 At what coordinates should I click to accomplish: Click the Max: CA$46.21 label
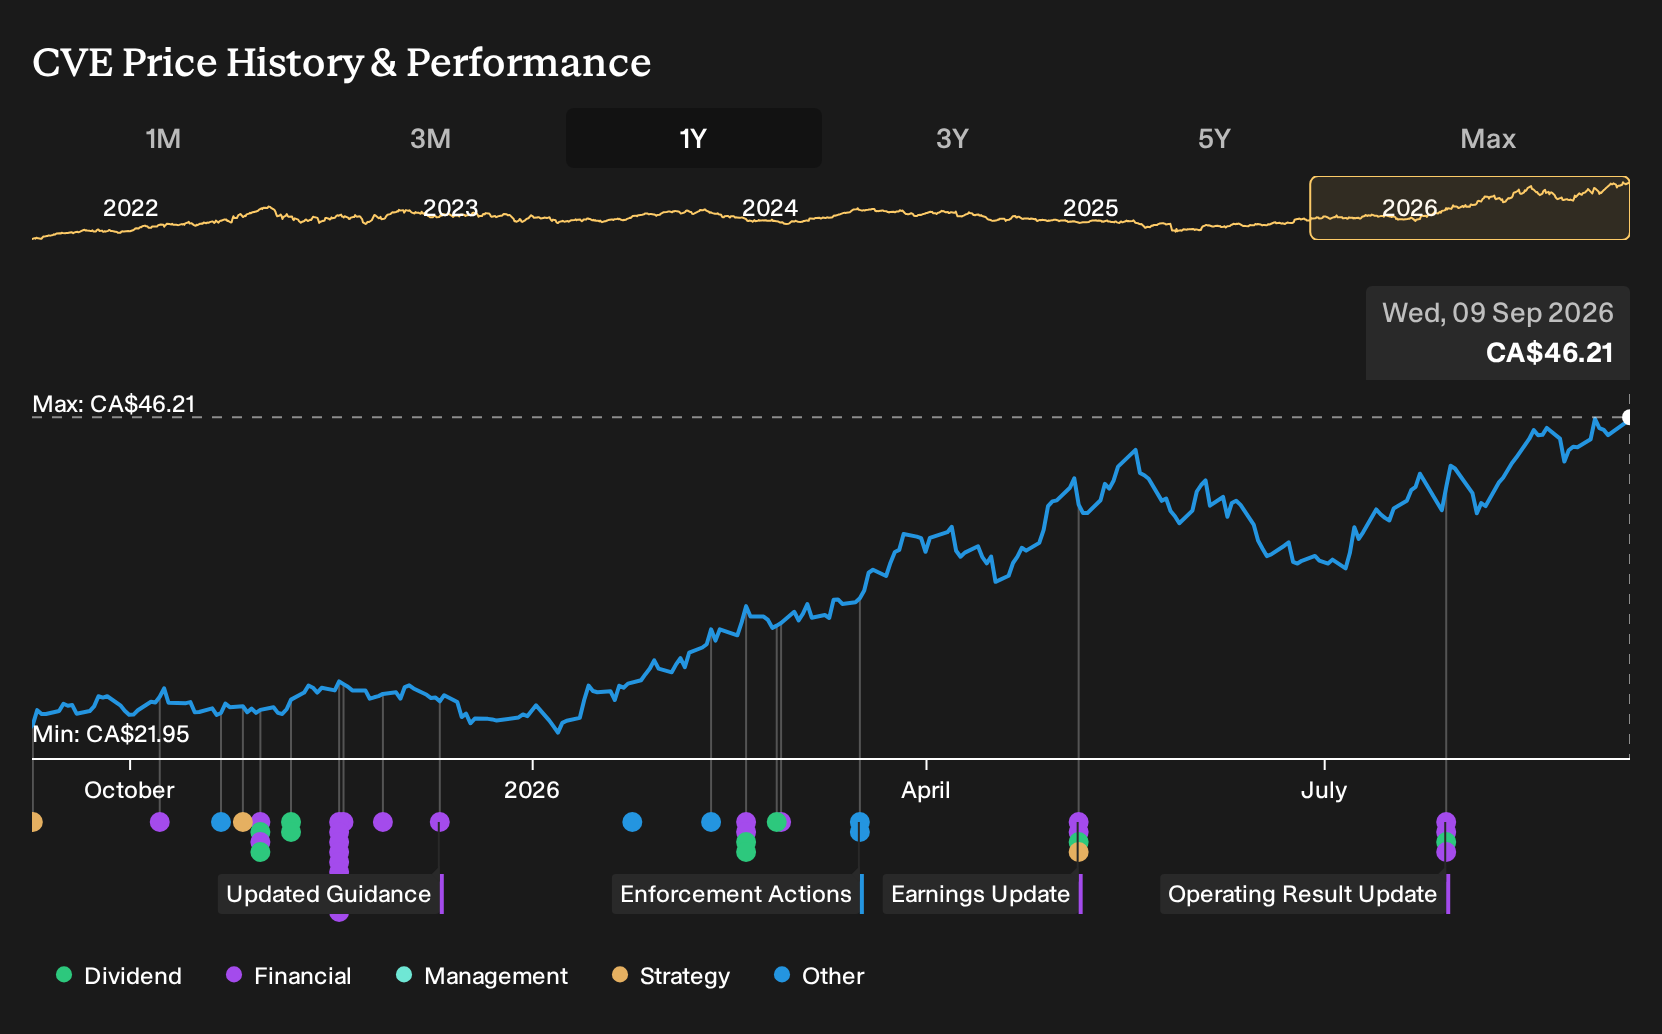114,404
